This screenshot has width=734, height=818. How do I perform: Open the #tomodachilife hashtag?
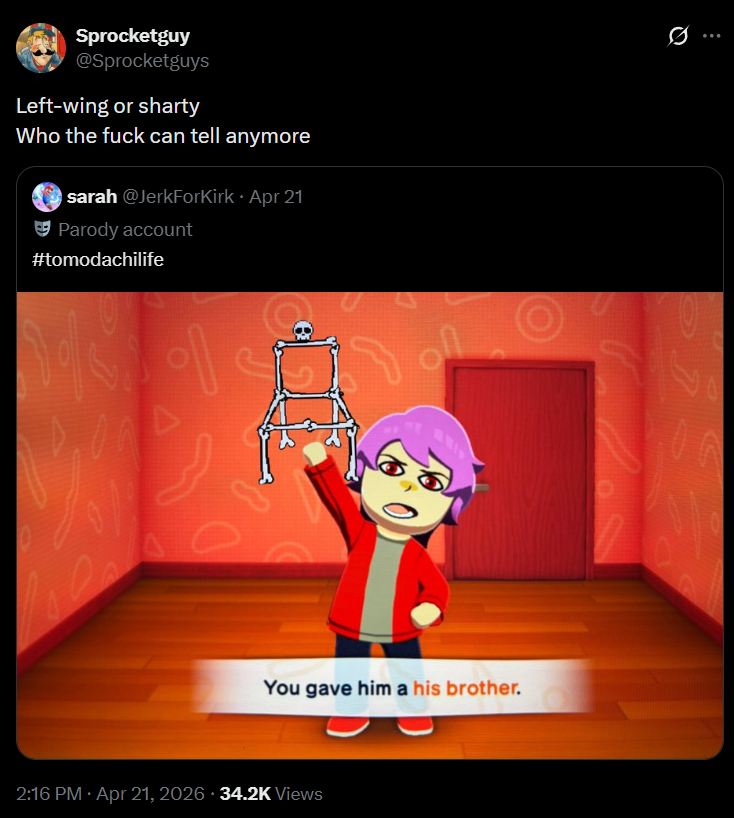click(98, 259)
